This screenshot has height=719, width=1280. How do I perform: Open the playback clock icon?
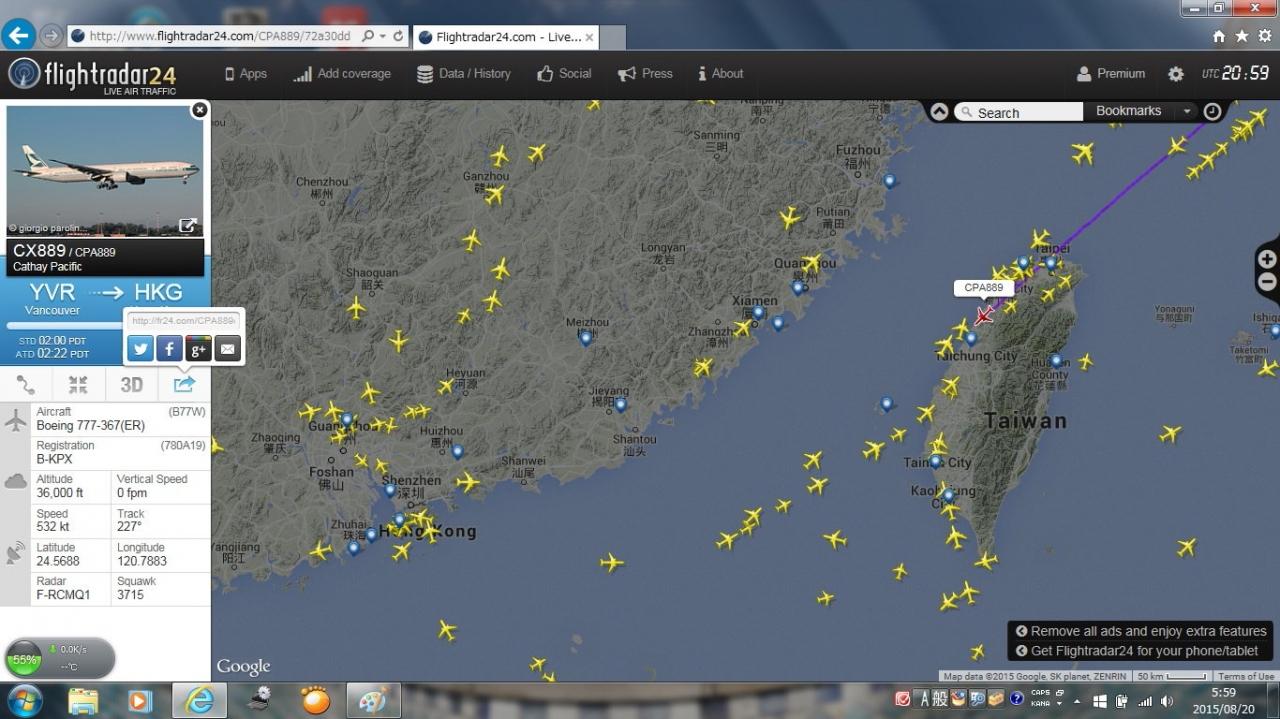(1212, 112)
